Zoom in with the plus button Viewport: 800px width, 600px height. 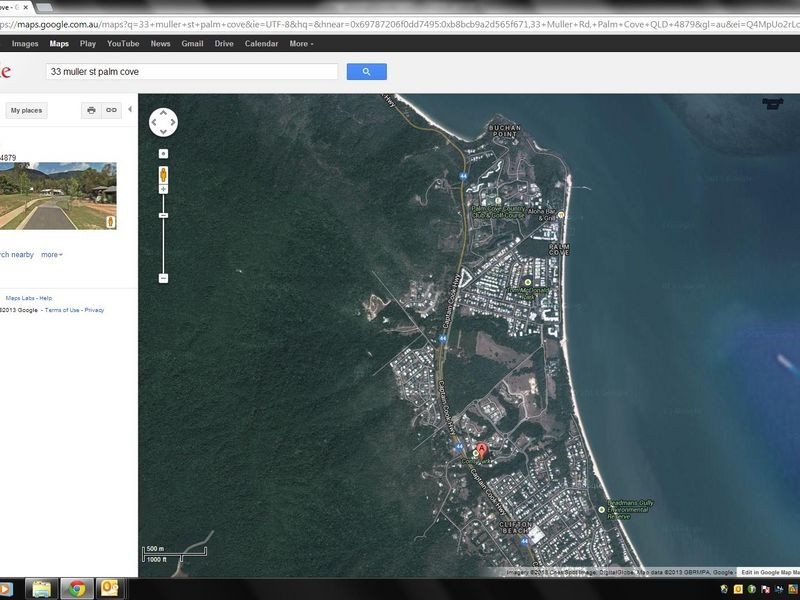click(x=163, y=189)
